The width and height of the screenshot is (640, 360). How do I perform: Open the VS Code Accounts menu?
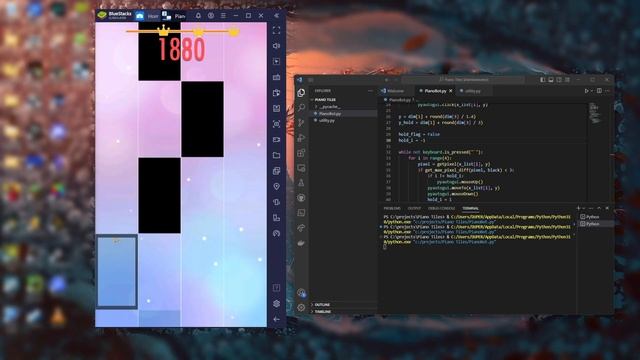[x=301, y=292]
